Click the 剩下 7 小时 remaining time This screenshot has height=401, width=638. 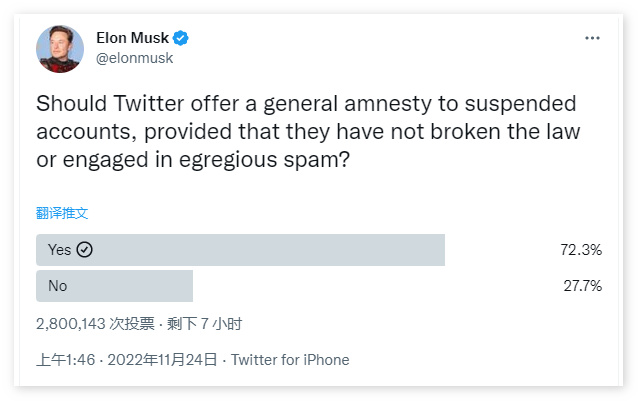tap(204, 324)
